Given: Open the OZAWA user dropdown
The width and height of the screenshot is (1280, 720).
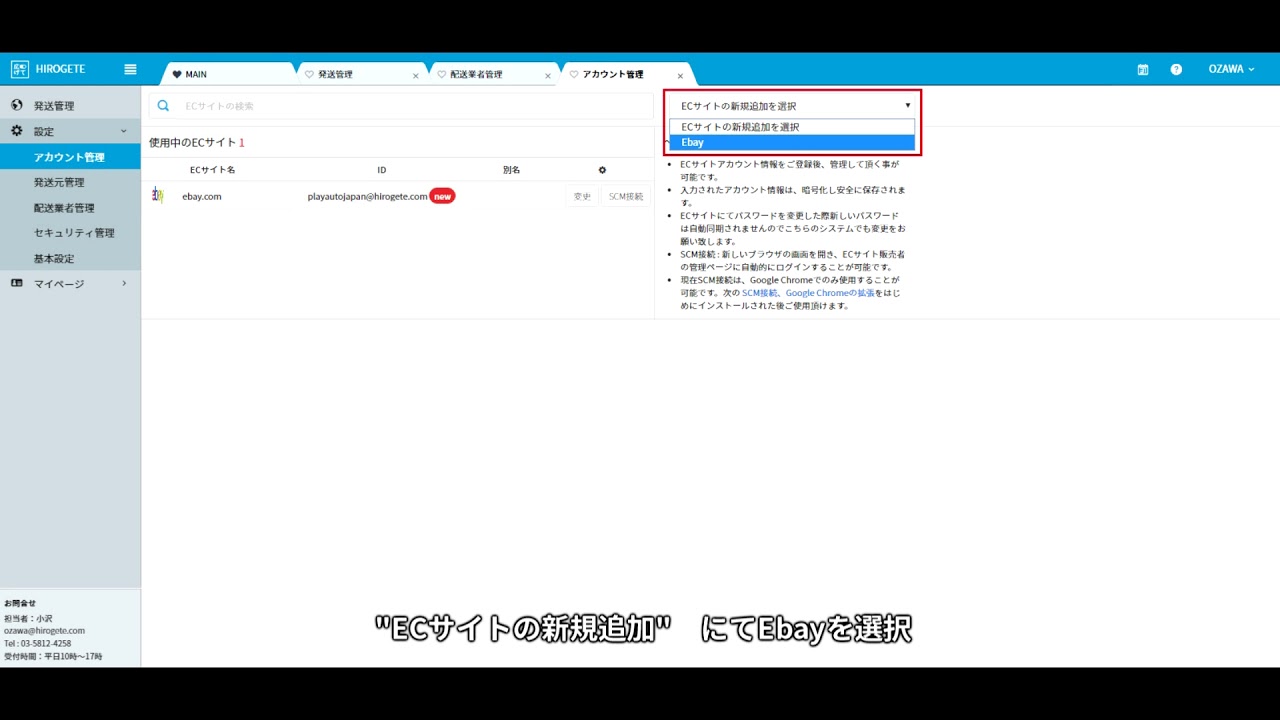Looking at the screenshot, I should tap(1231, 69).
